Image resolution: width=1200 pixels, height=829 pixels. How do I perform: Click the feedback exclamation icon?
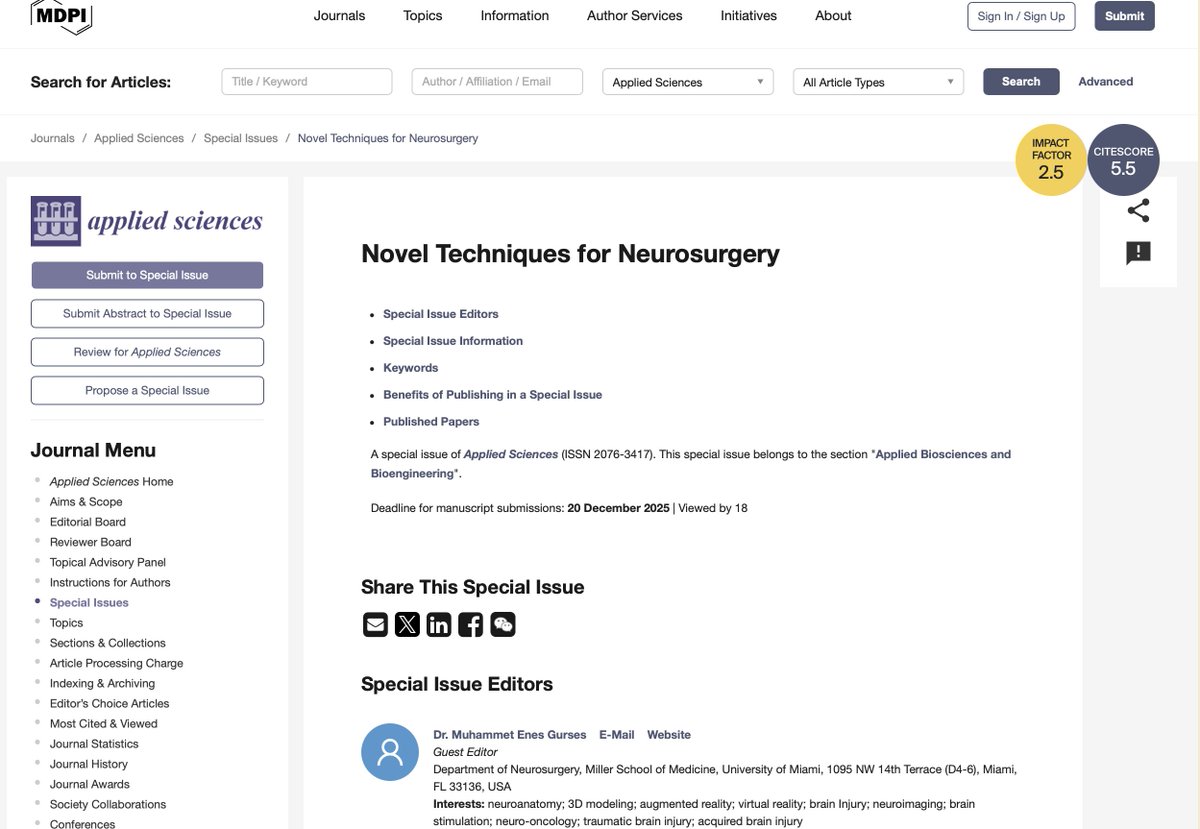(1138, 253)
